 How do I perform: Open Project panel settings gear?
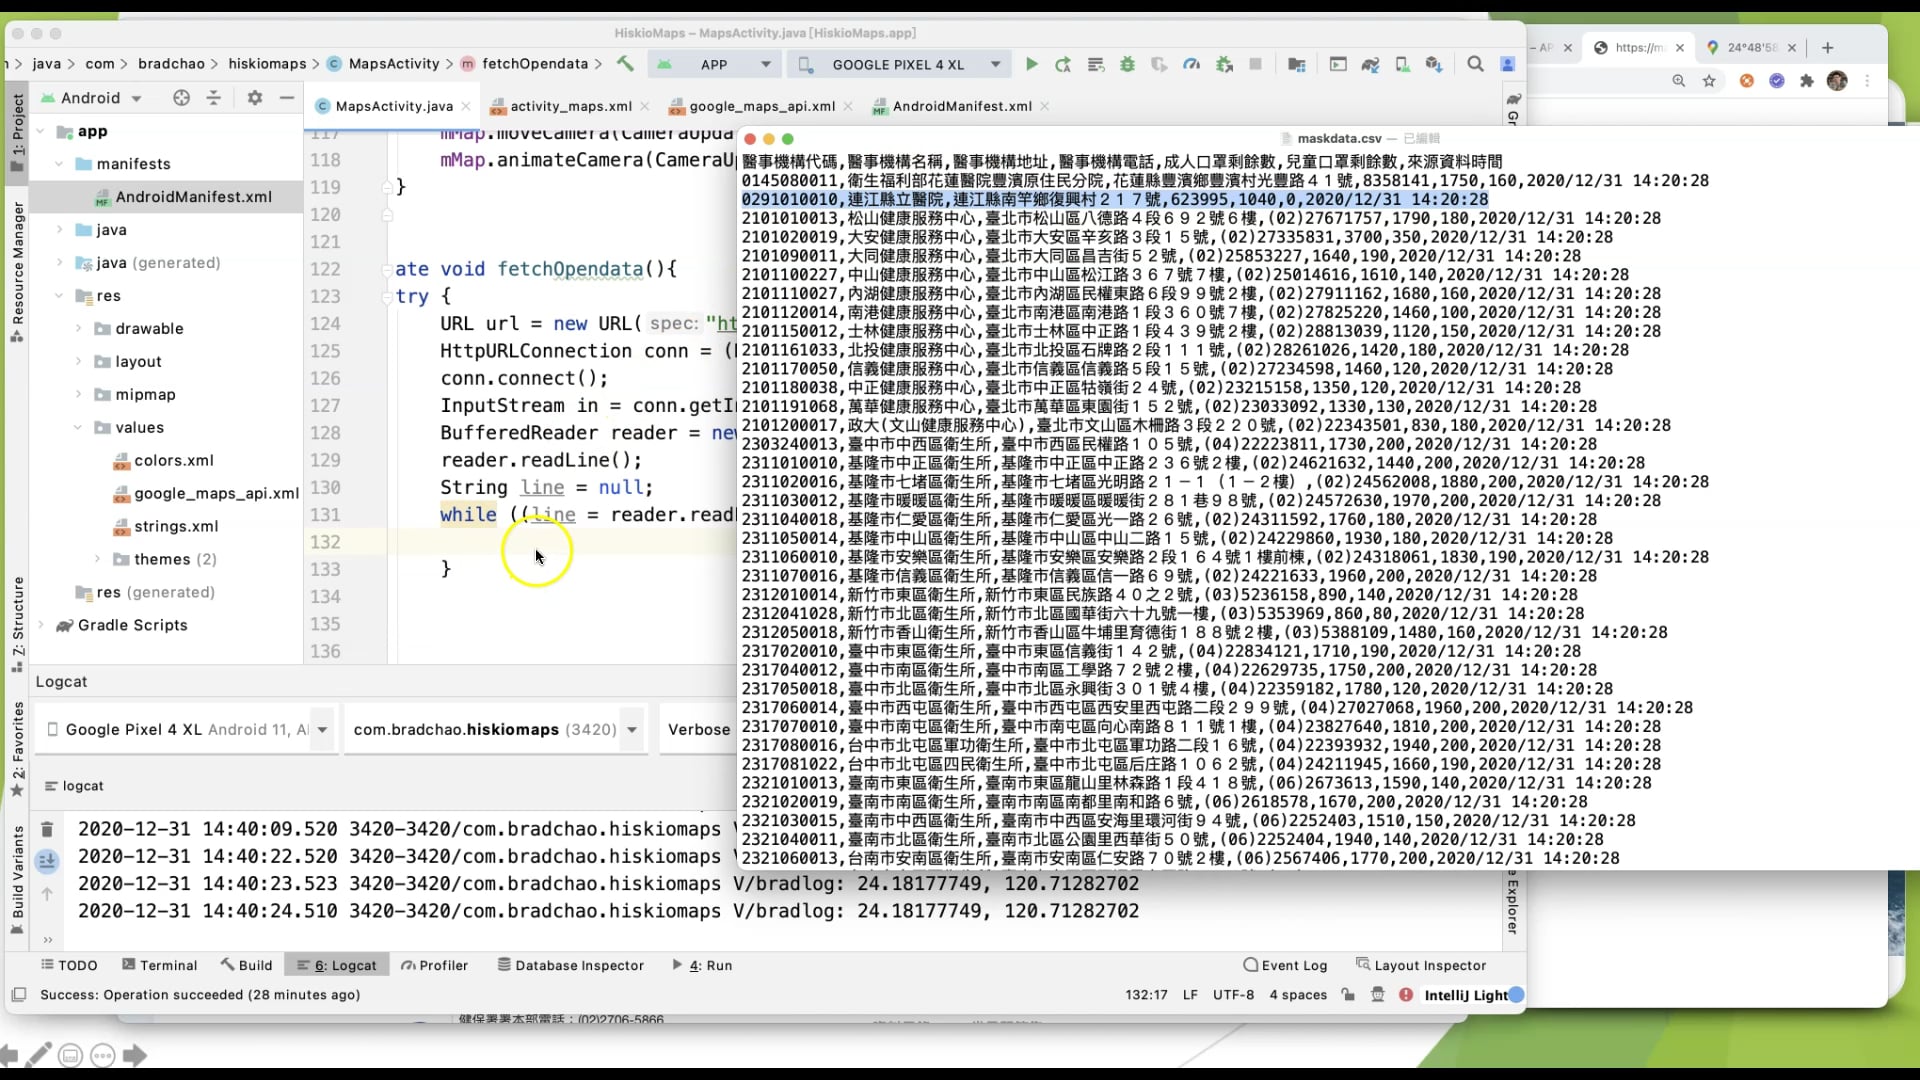pos(255,98)
